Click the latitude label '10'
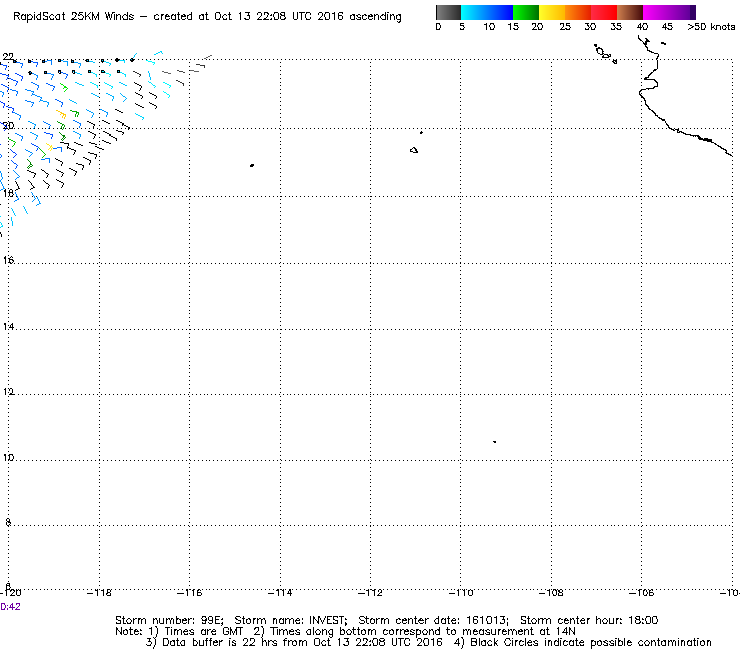The width and height of the screenshot is (740, 650). pyautogui.click(x=8, y=457)
